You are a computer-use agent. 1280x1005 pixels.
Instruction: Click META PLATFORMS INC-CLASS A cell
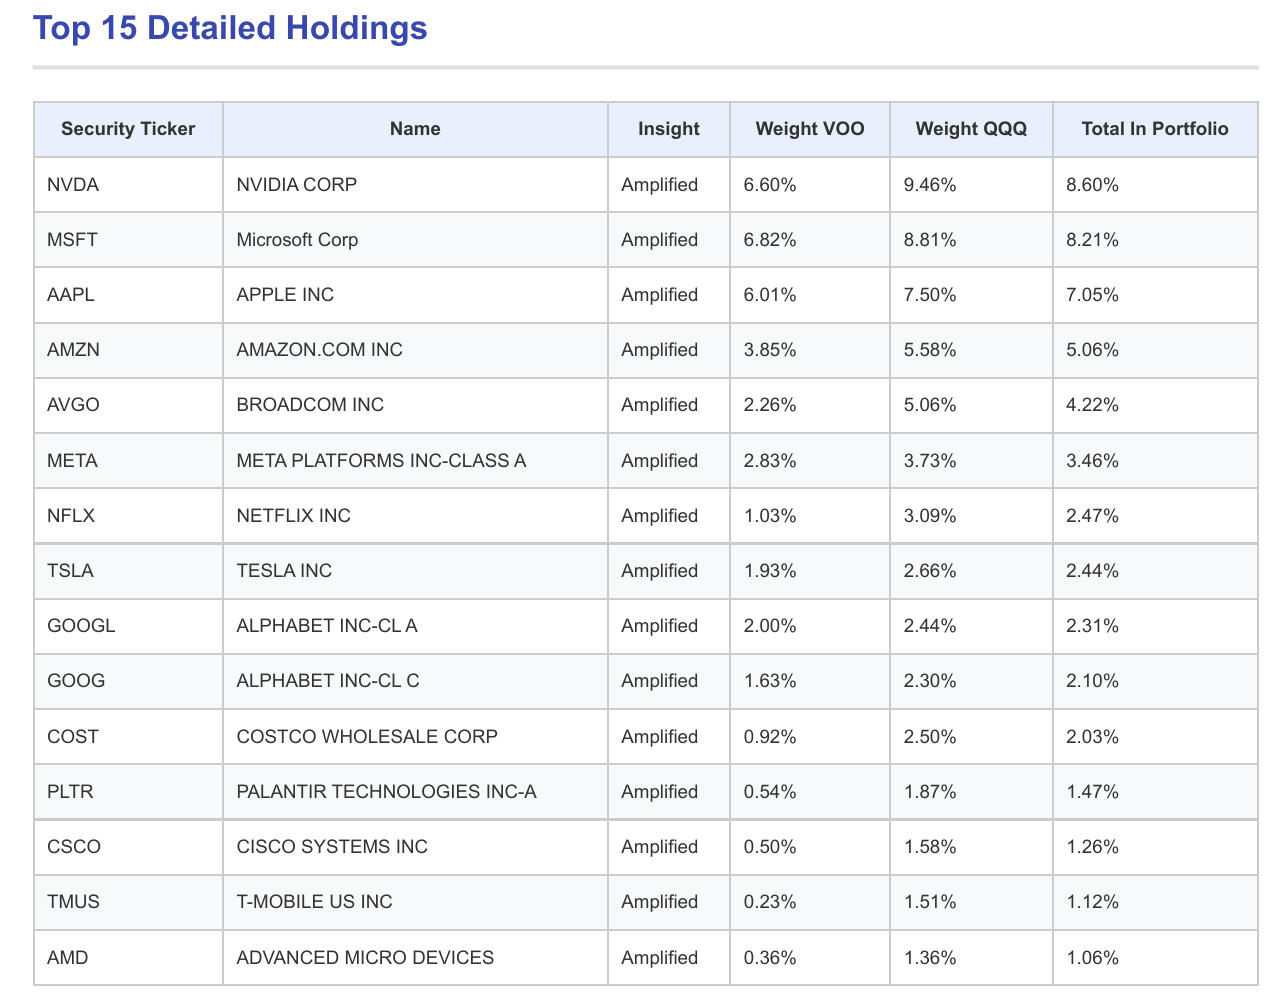[381, 461]
